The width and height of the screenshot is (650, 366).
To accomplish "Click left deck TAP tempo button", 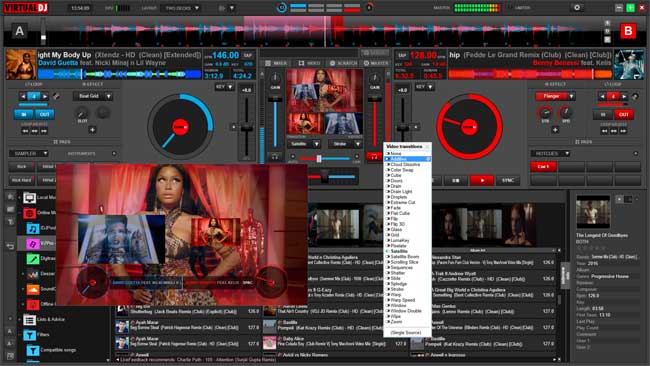I will click(x=248, y=55).
